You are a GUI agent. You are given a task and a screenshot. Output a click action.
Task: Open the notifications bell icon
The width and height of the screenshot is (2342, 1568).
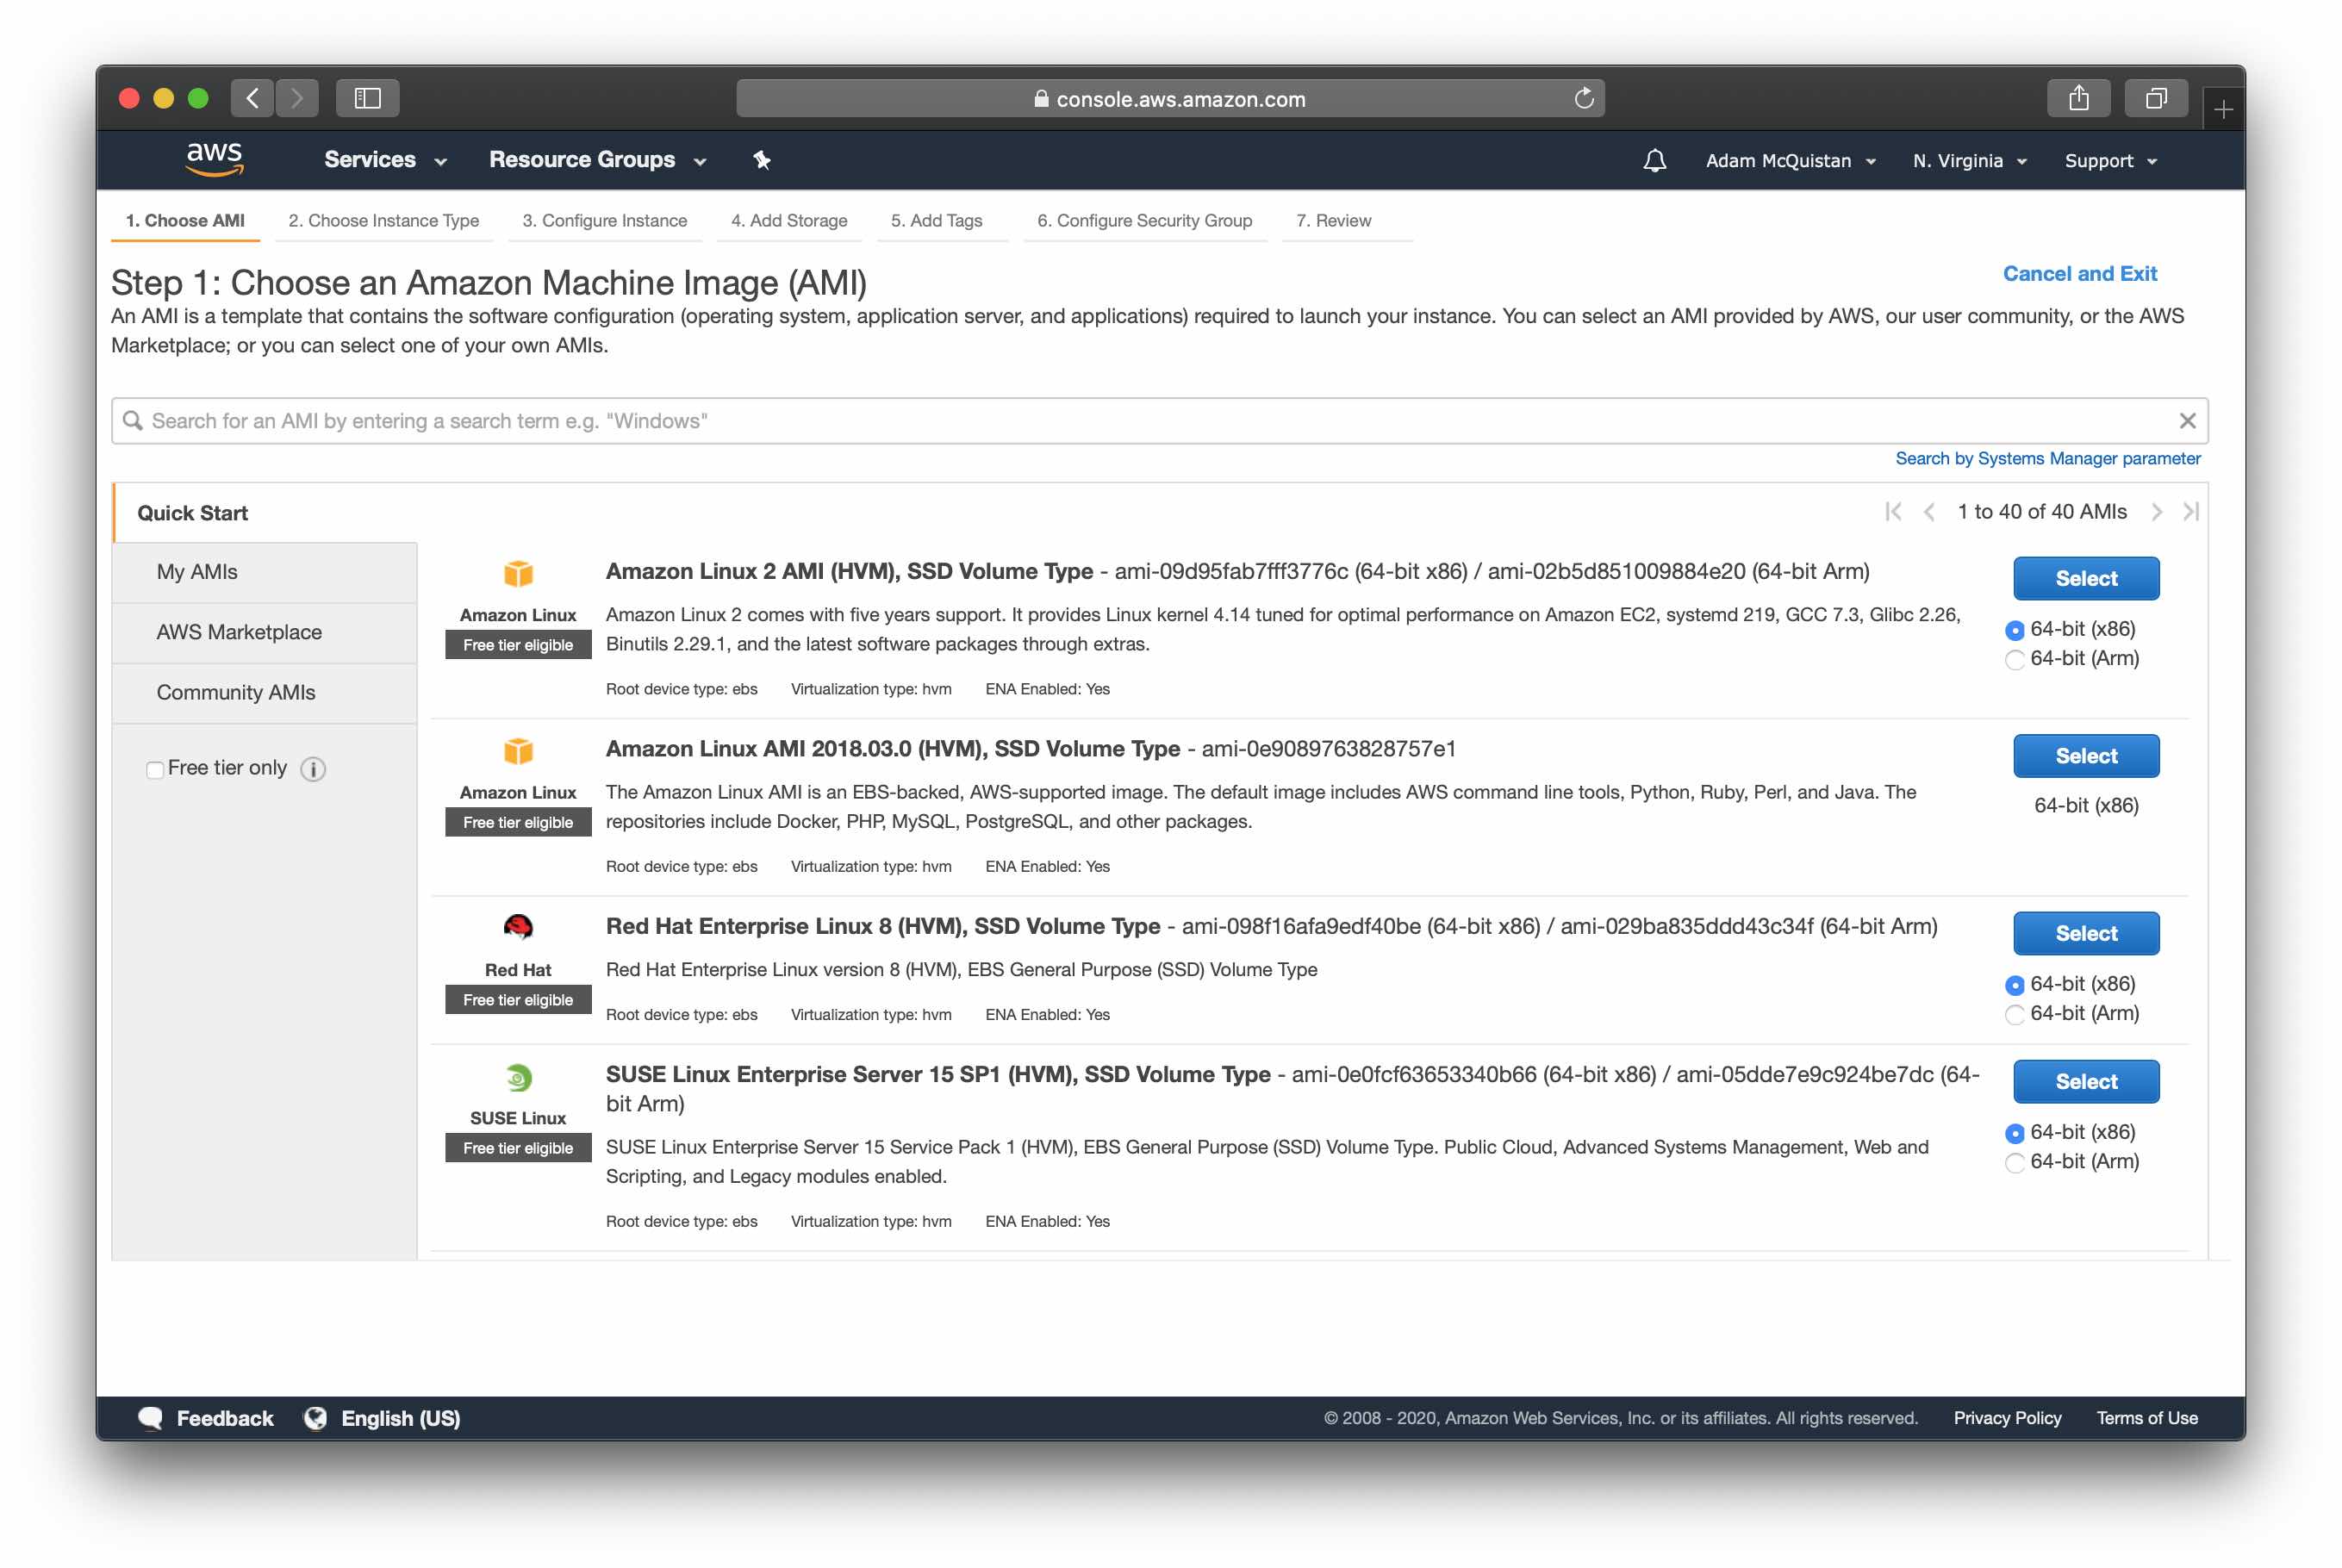coord(1654,160)
